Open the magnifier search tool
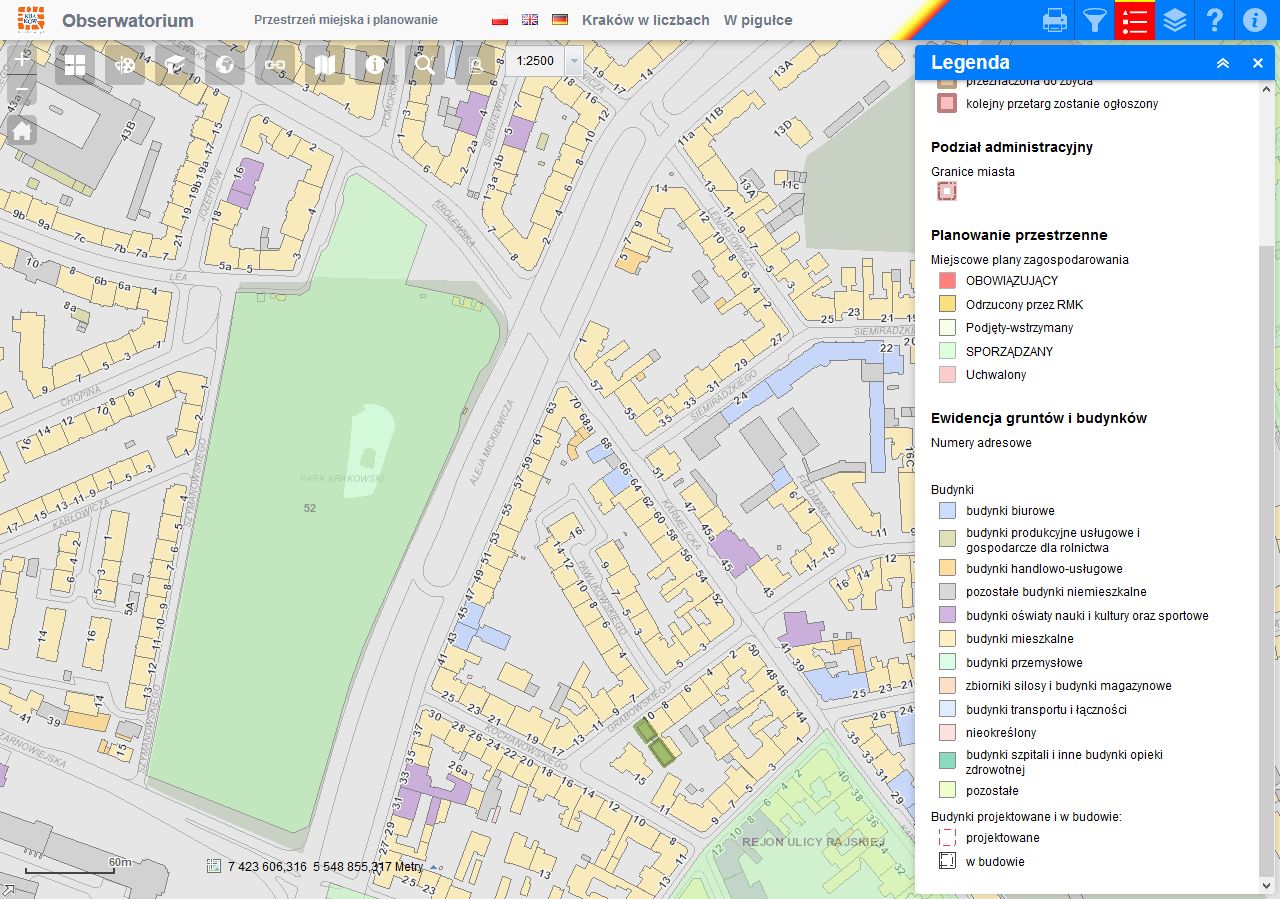 425,66
